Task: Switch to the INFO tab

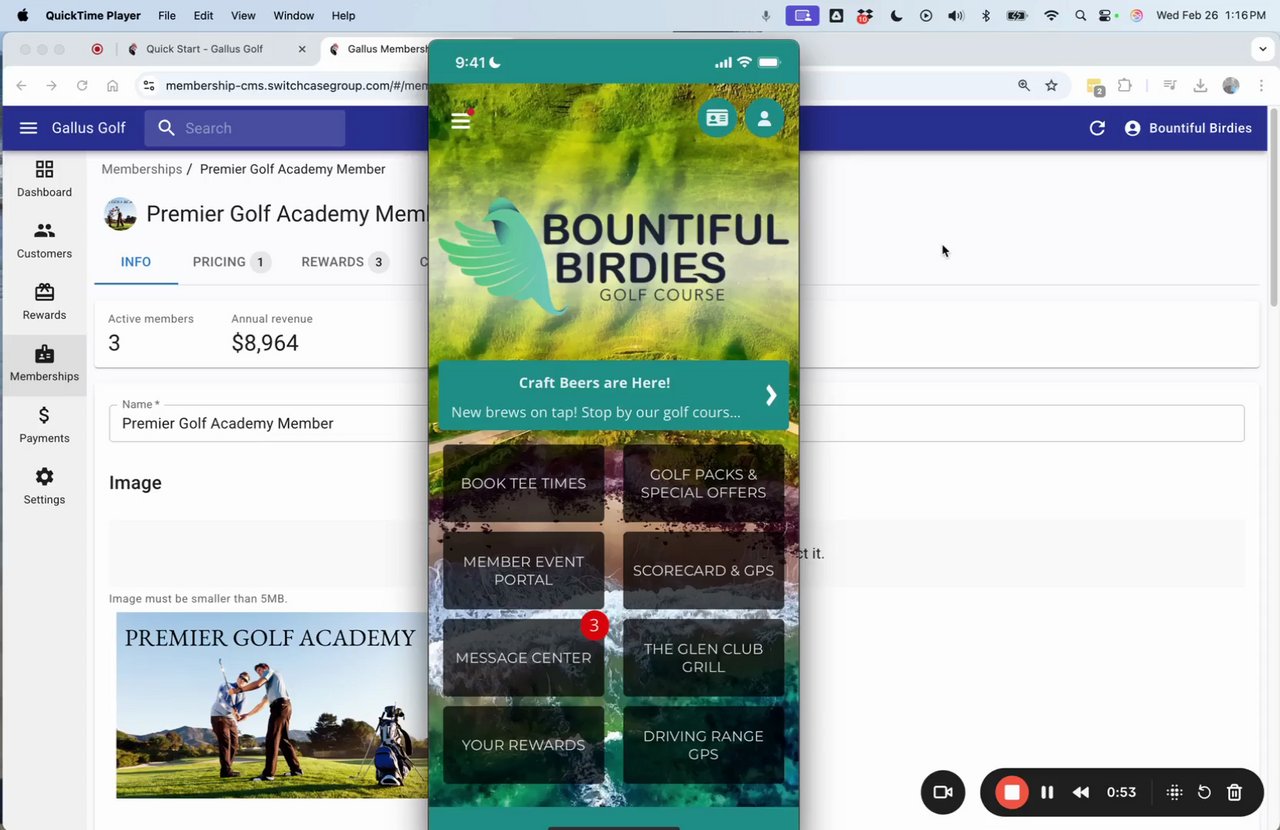Action: click(136, 262)
